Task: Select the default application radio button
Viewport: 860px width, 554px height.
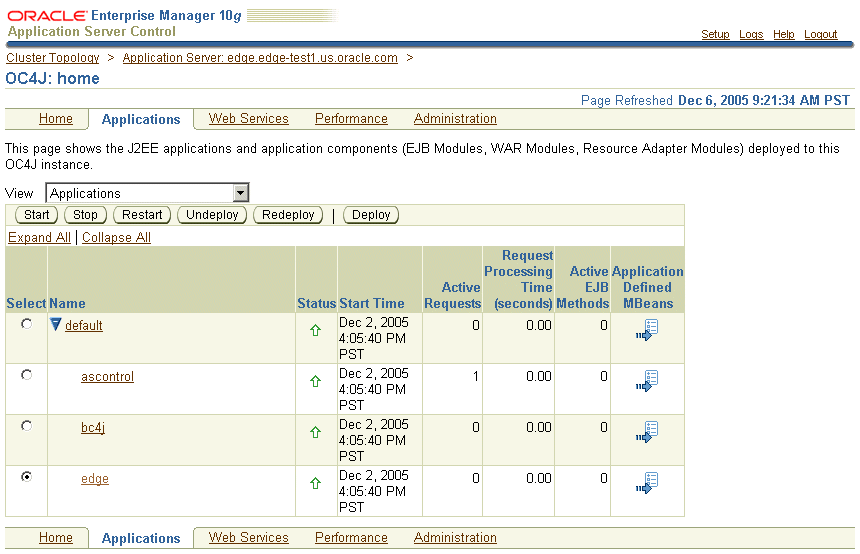Action: click(26, 324)
